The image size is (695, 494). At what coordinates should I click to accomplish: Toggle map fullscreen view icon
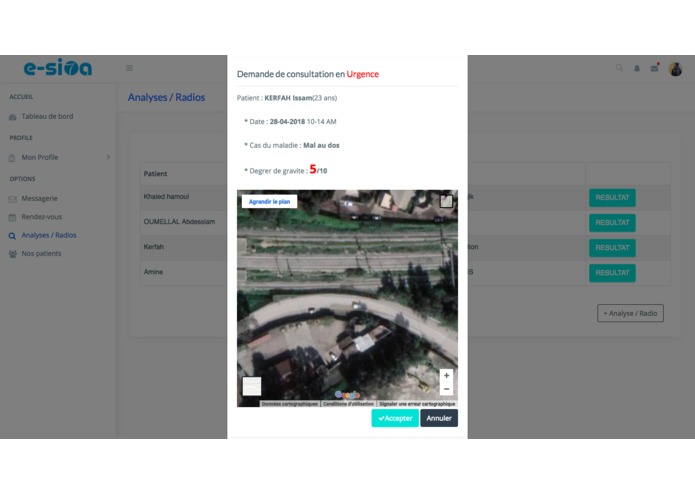pyautogui.click(x=446, y=201)
